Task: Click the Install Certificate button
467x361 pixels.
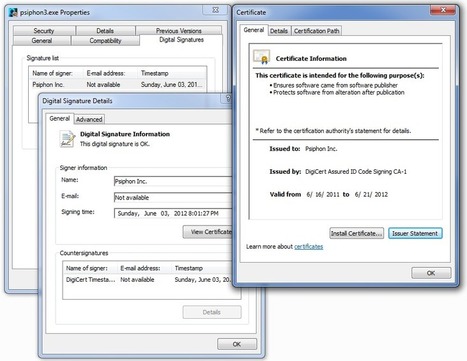Action: (x=356, y=233)
